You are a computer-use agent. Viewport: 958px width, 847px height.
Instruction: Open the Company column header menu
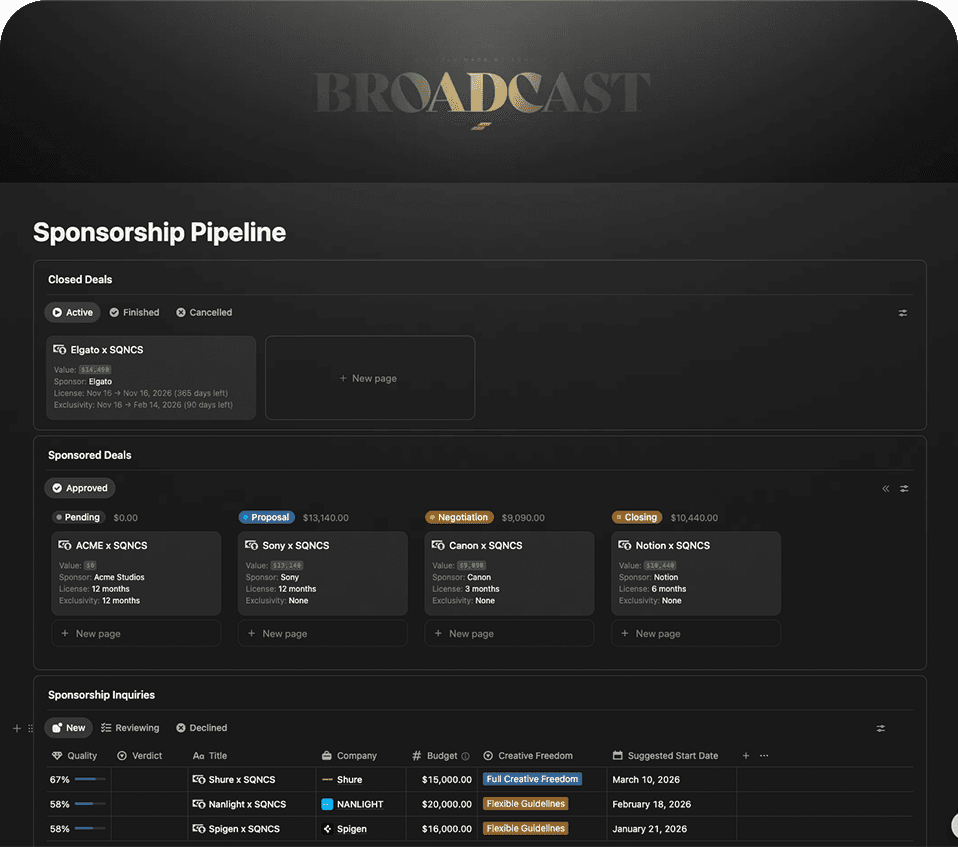coord(349,756)
